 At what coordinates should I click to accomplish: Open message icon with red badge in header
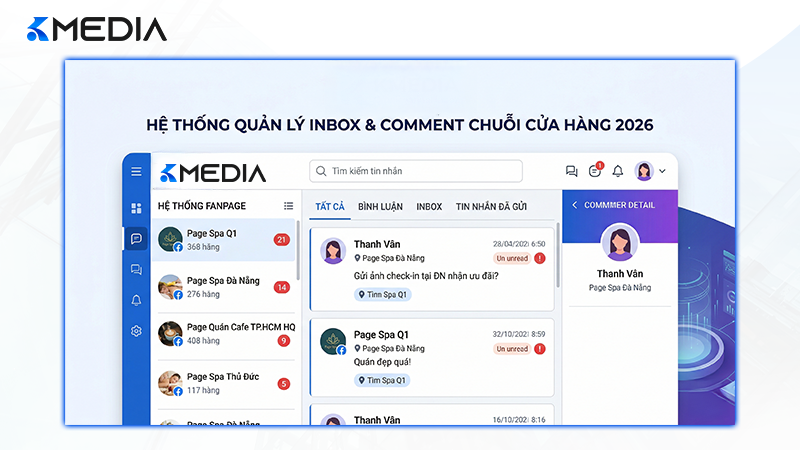(595, 170)
